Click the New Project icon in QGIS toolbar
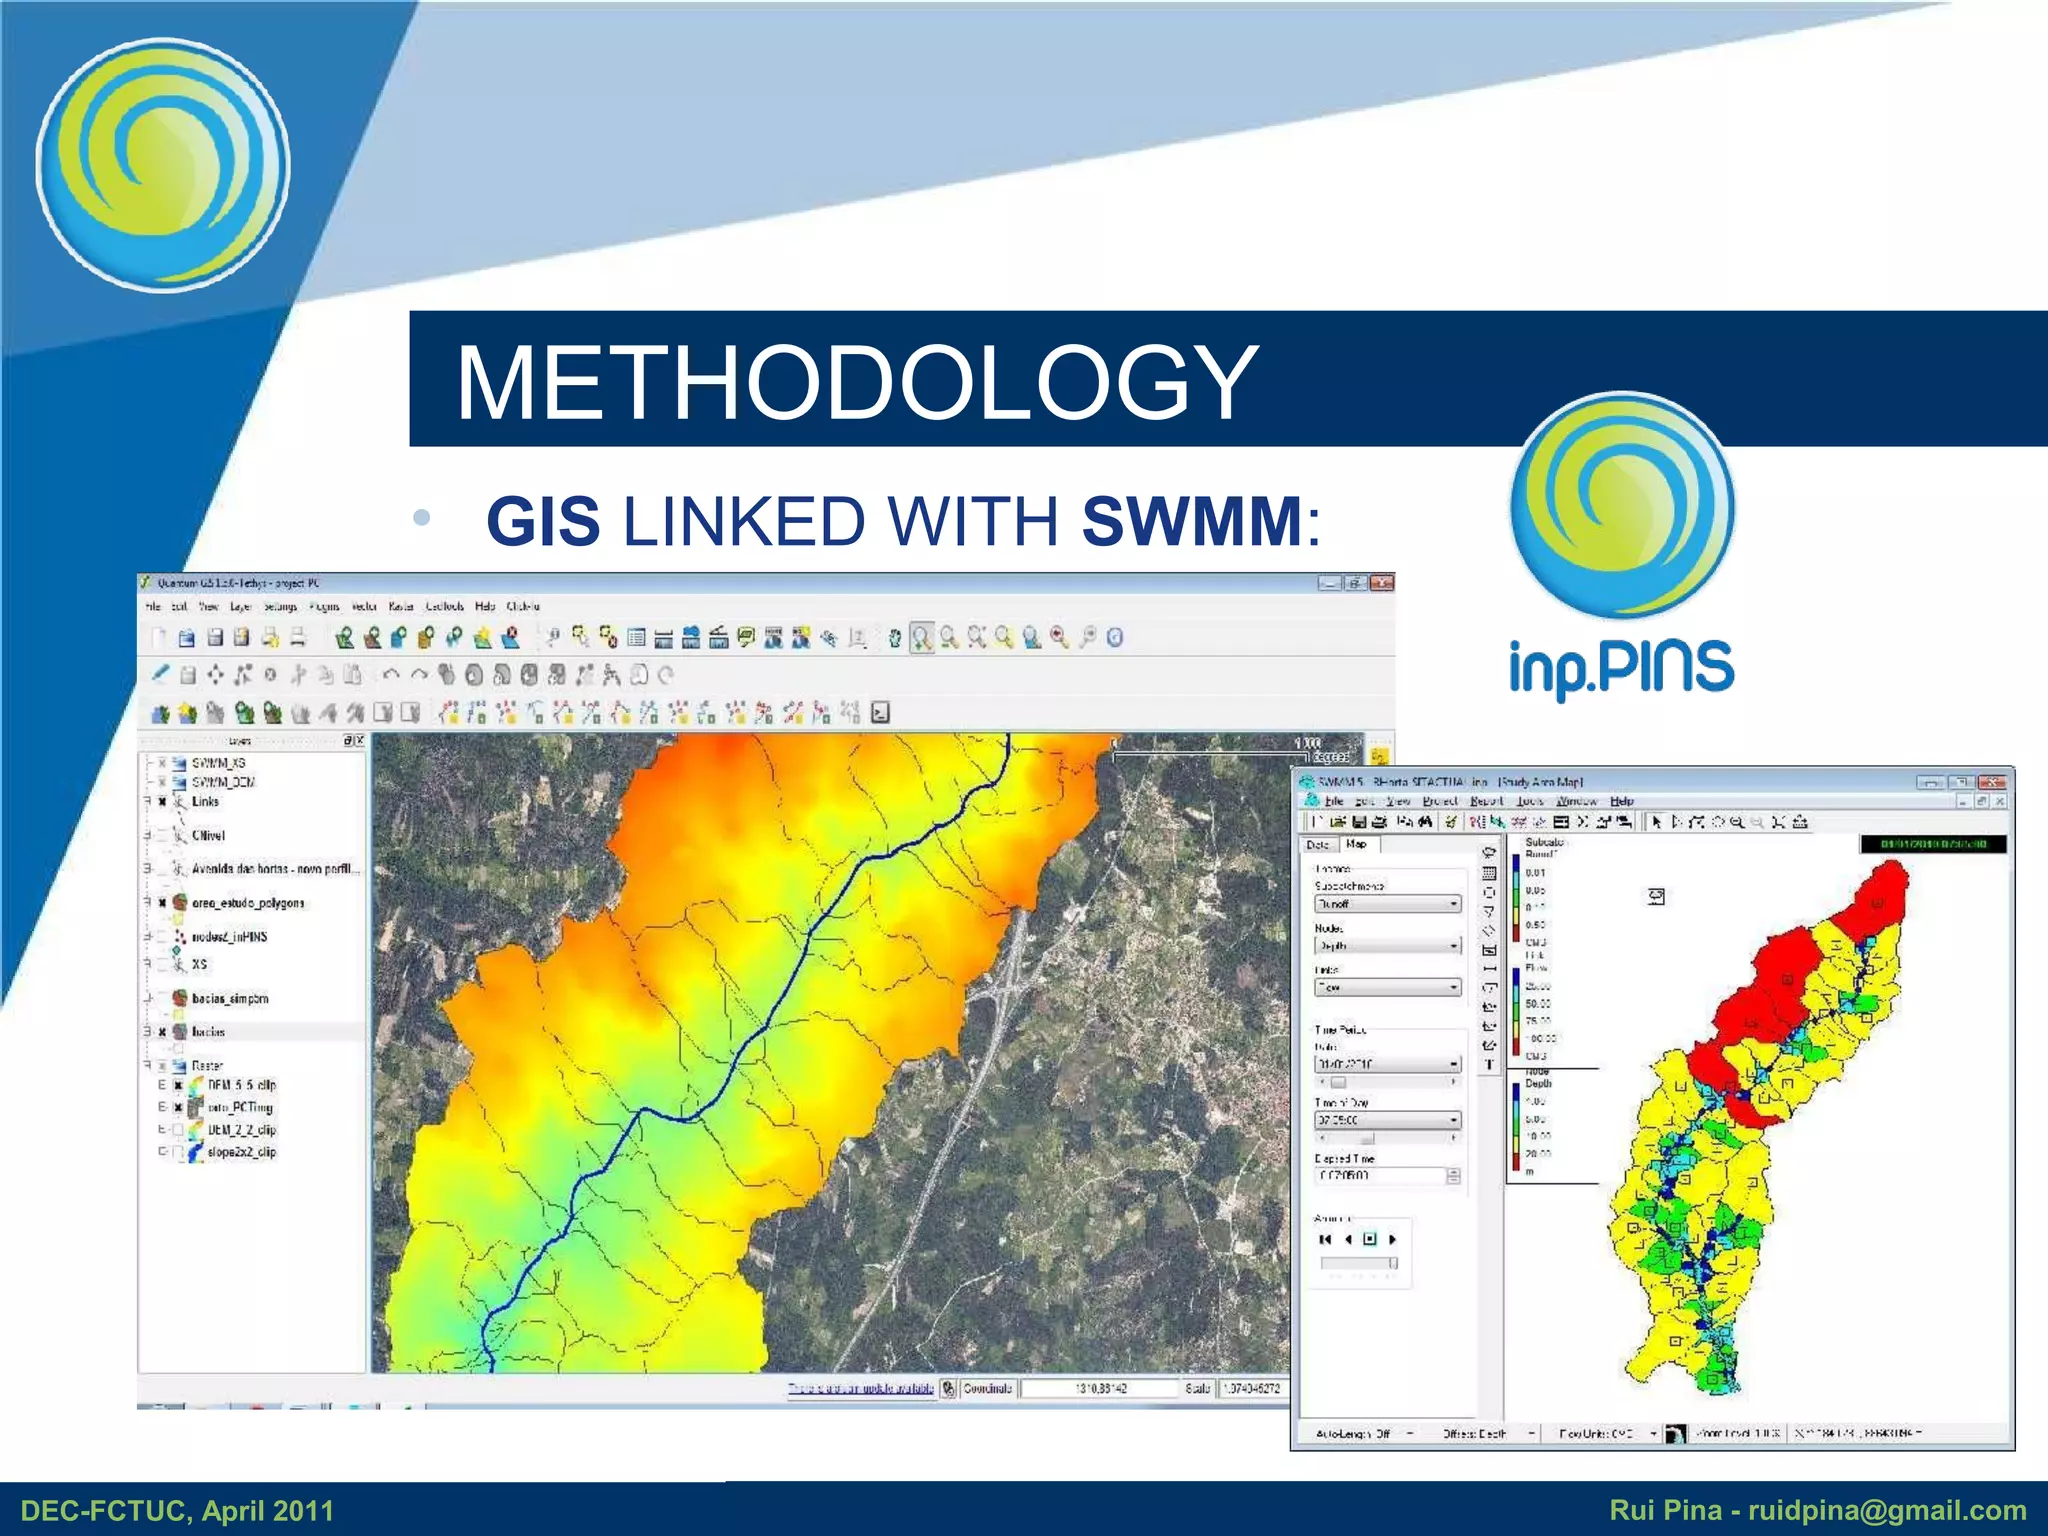2048x1536 pixels. point(159,638)
